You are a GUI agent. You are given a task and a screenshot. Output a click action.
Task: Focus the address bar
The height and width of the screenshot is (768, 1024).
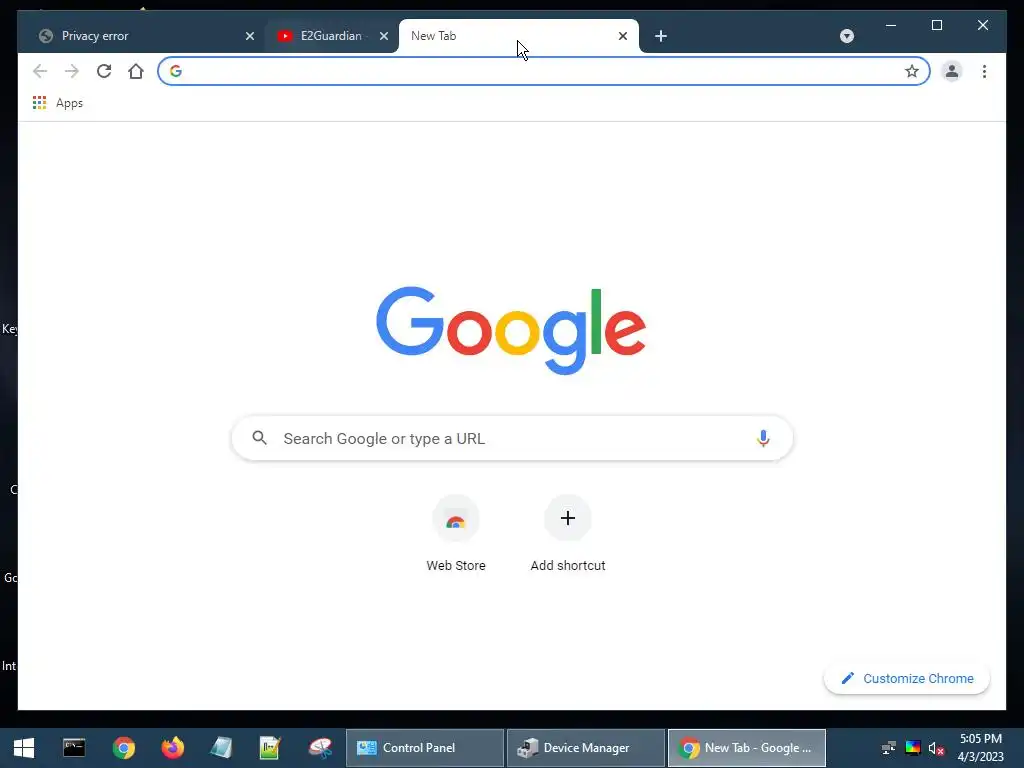543,71
